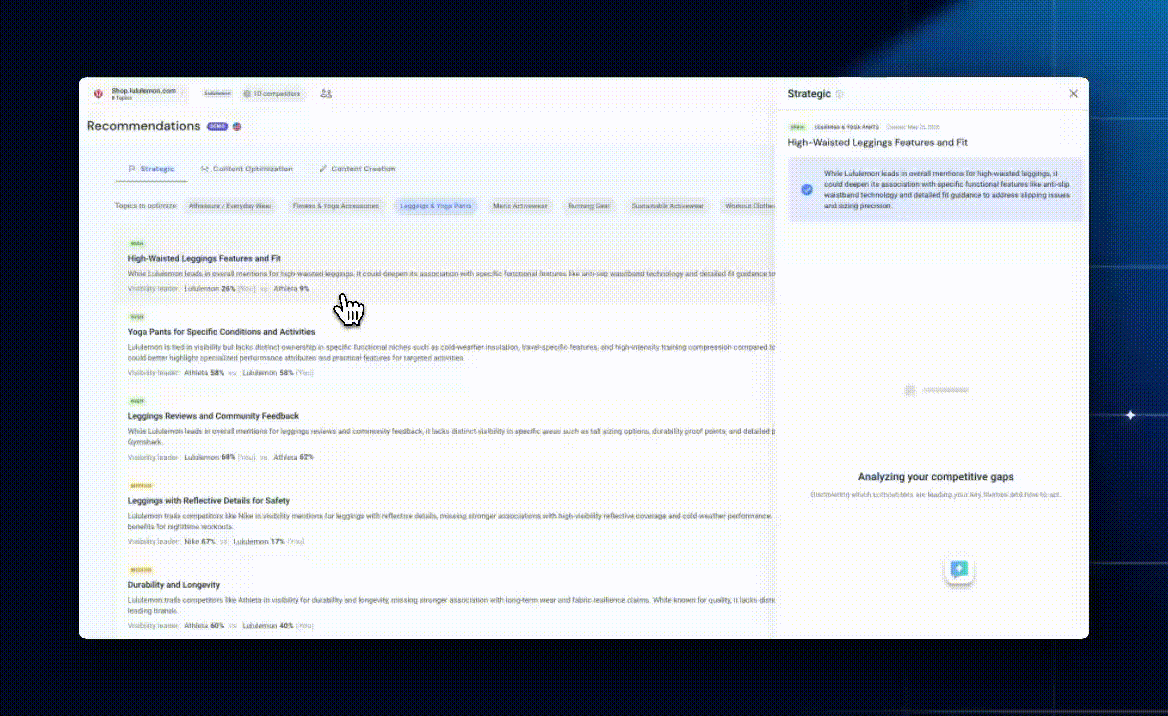Click the lululemon logo icon in the header
Viewport: 1168px width, 716px height.
[x=98, y=94]
